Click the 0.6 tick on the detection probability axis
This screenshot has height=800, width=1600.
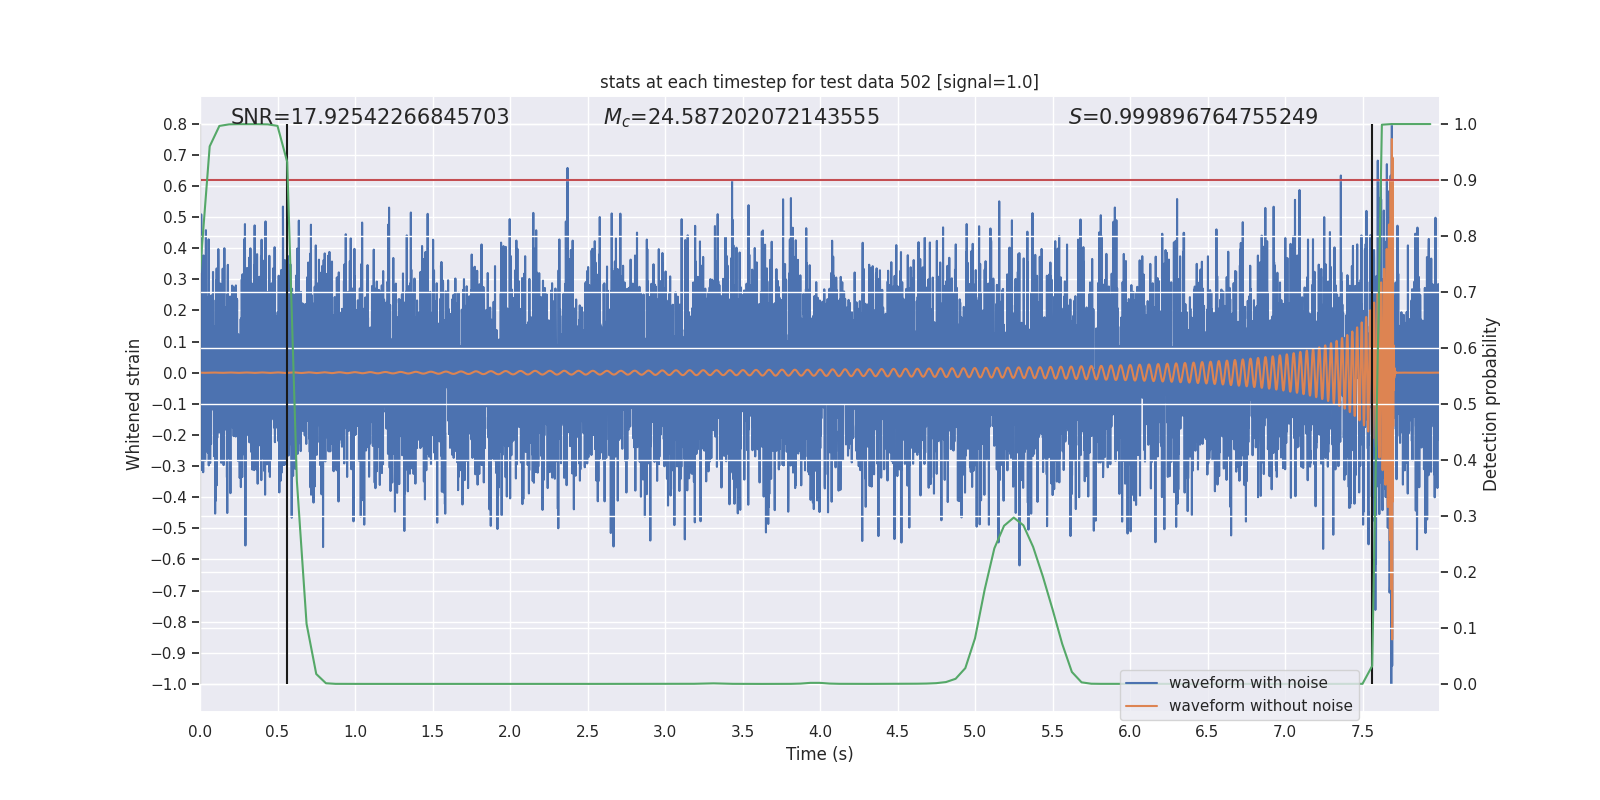coord(1465,348)
